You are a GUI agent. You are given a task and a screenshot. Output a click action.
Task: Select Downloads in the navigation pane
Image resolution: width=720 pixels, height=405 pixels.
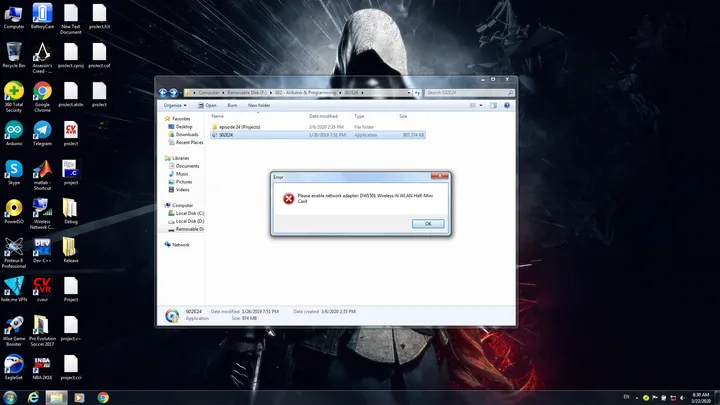pos(184,135)
